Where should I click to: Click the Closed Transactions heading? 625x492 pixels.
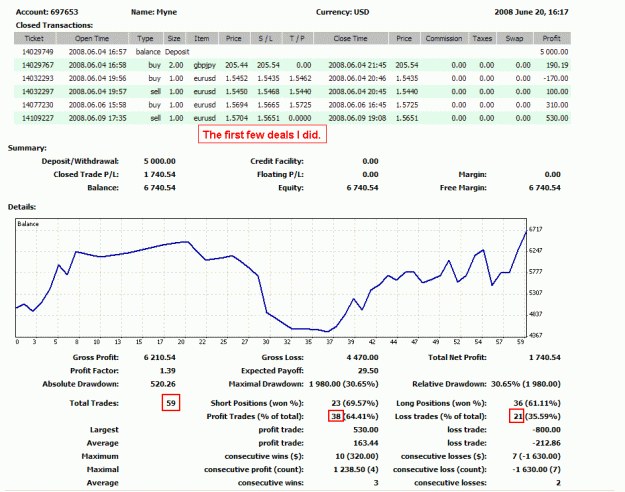click(54, 25)
